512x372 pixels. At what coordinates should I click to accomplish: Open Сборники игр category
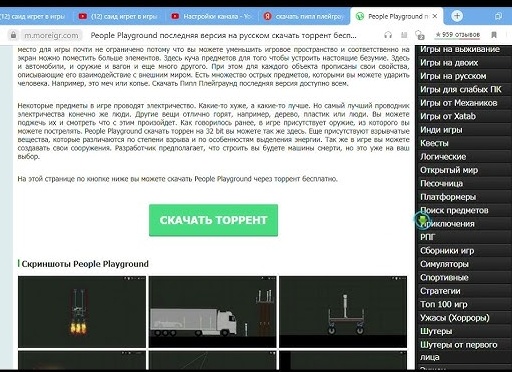[465, 251]
